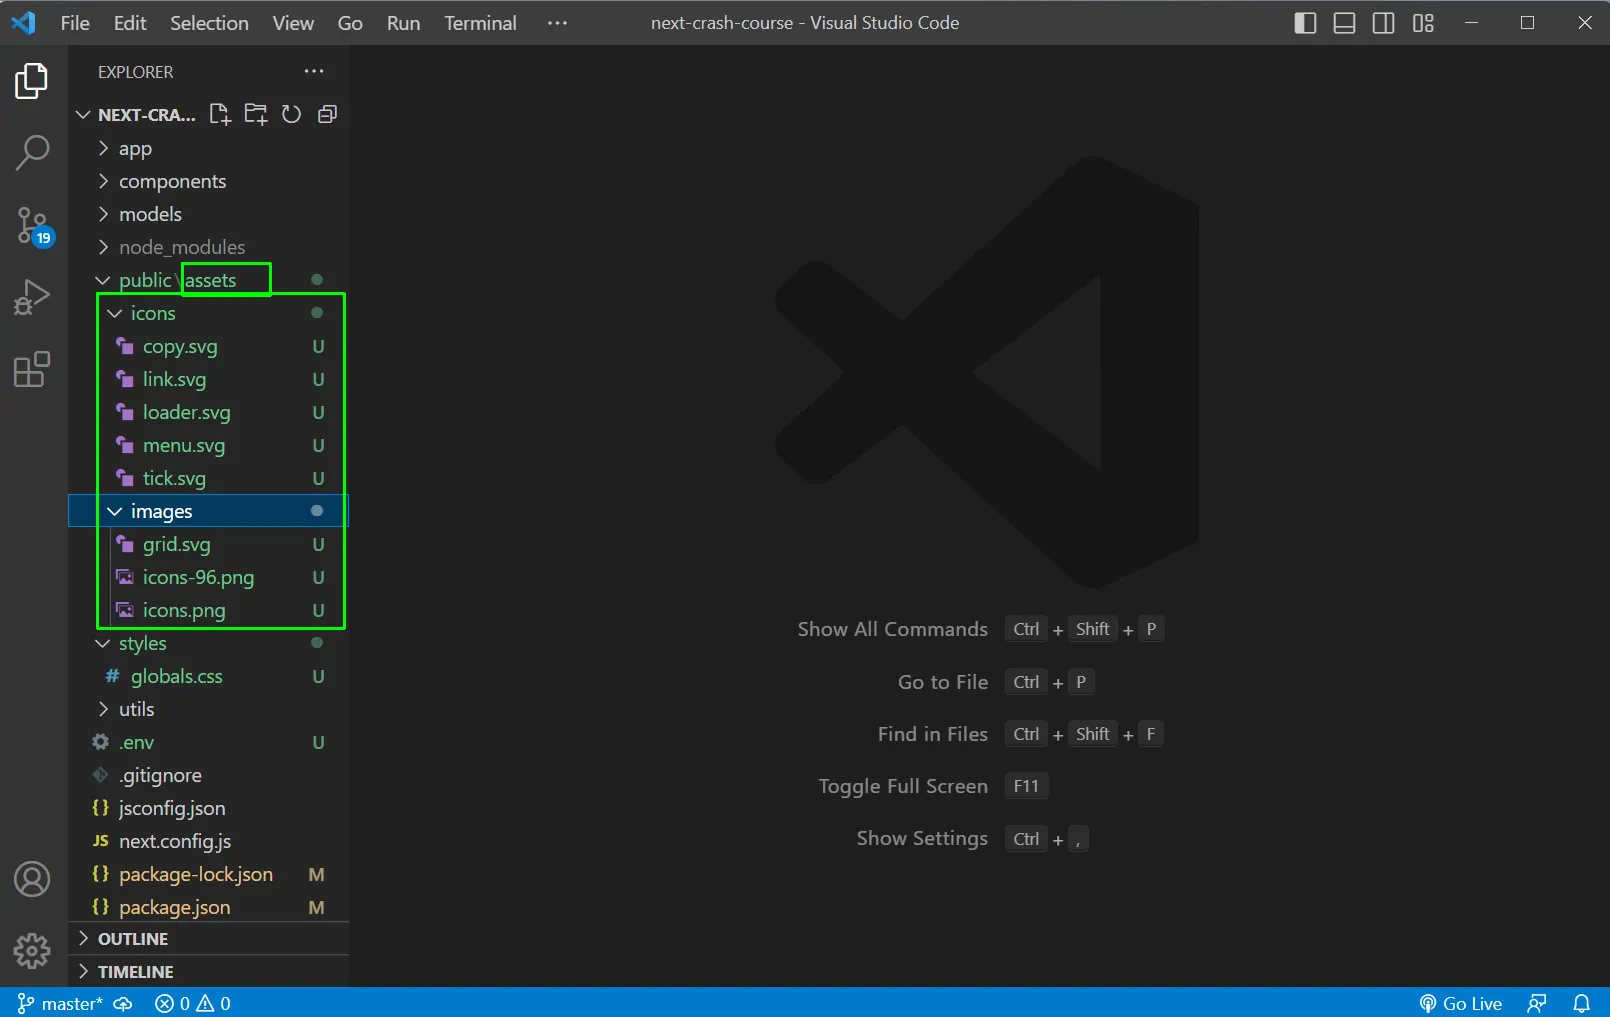
Task: Click the VS Code logo in title bar
Action: [23, 23]
